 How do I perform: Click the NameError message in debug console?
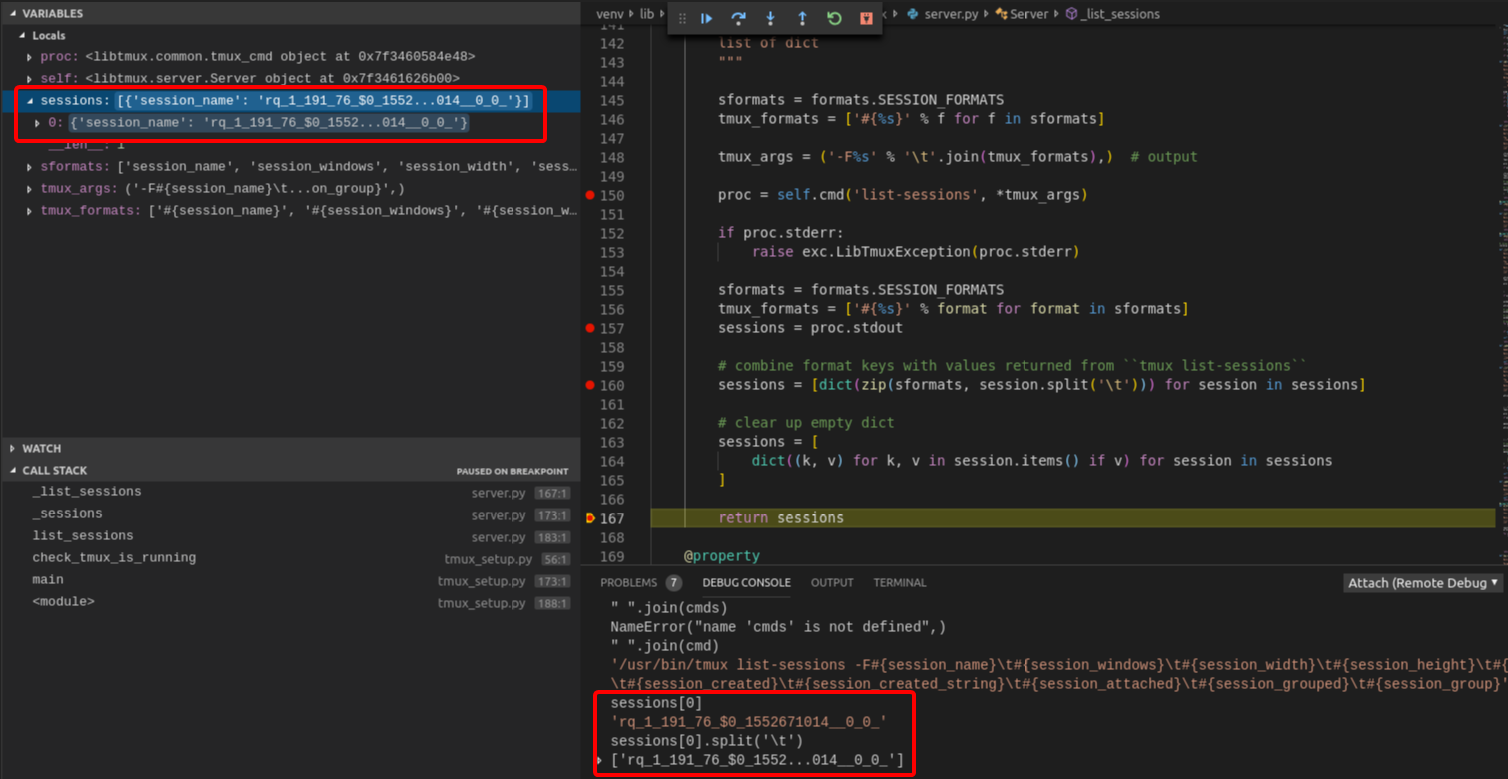(x=778, y=627)
